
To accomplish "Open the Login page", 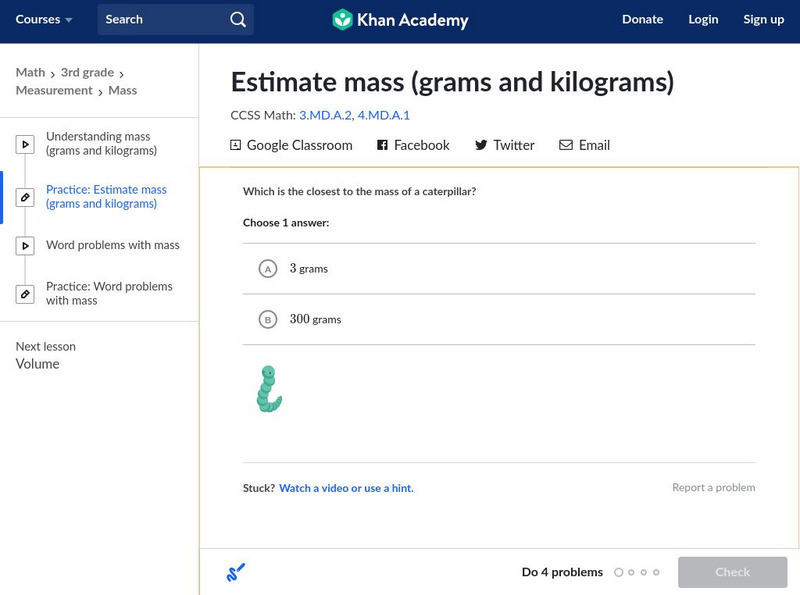I will click(703, 20).
